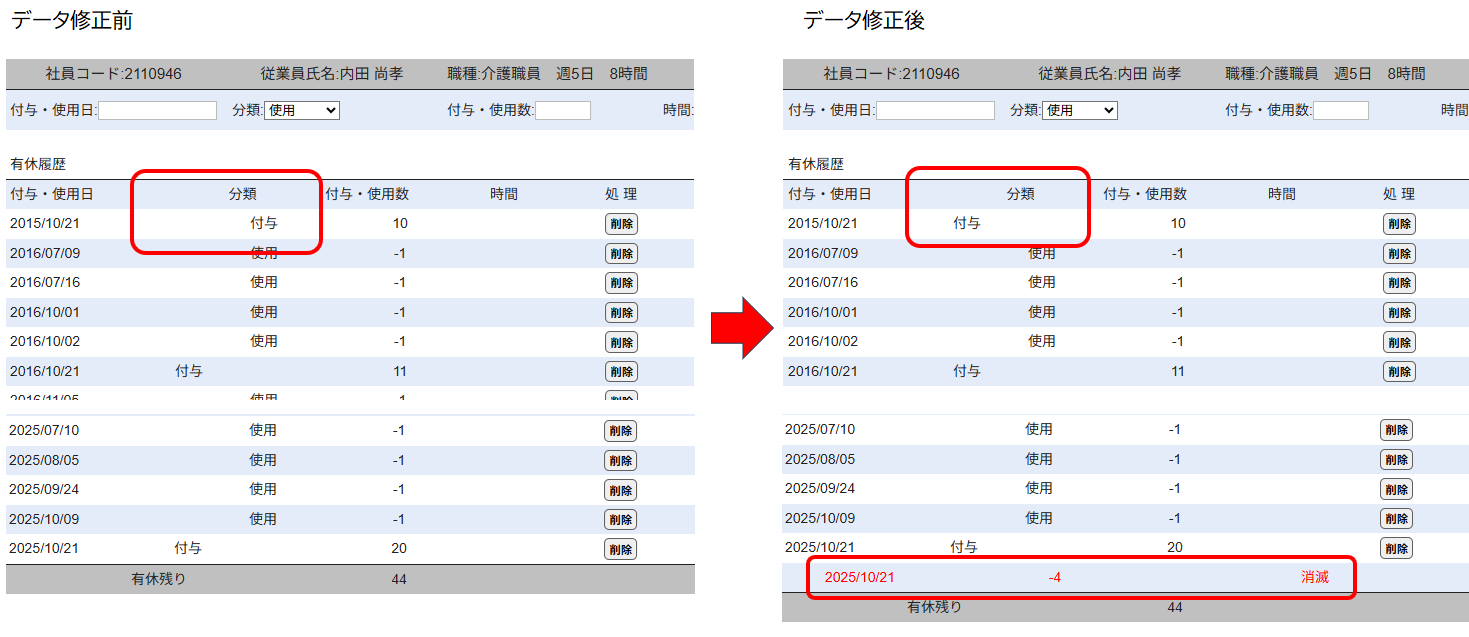Delete 2025/10/21 付与 row in データ修正前 panel
Image resolution: width=1469 pixels, height=637 pixels.
tap(620, 549)
